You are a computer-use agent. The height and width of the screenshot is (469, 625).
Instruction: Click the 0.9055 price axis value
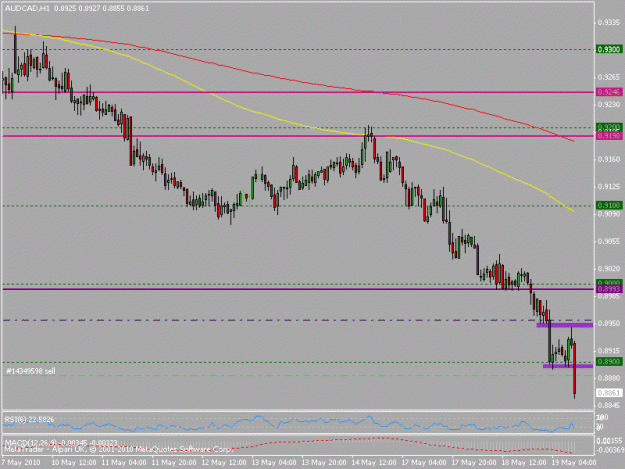pos(609,241)
